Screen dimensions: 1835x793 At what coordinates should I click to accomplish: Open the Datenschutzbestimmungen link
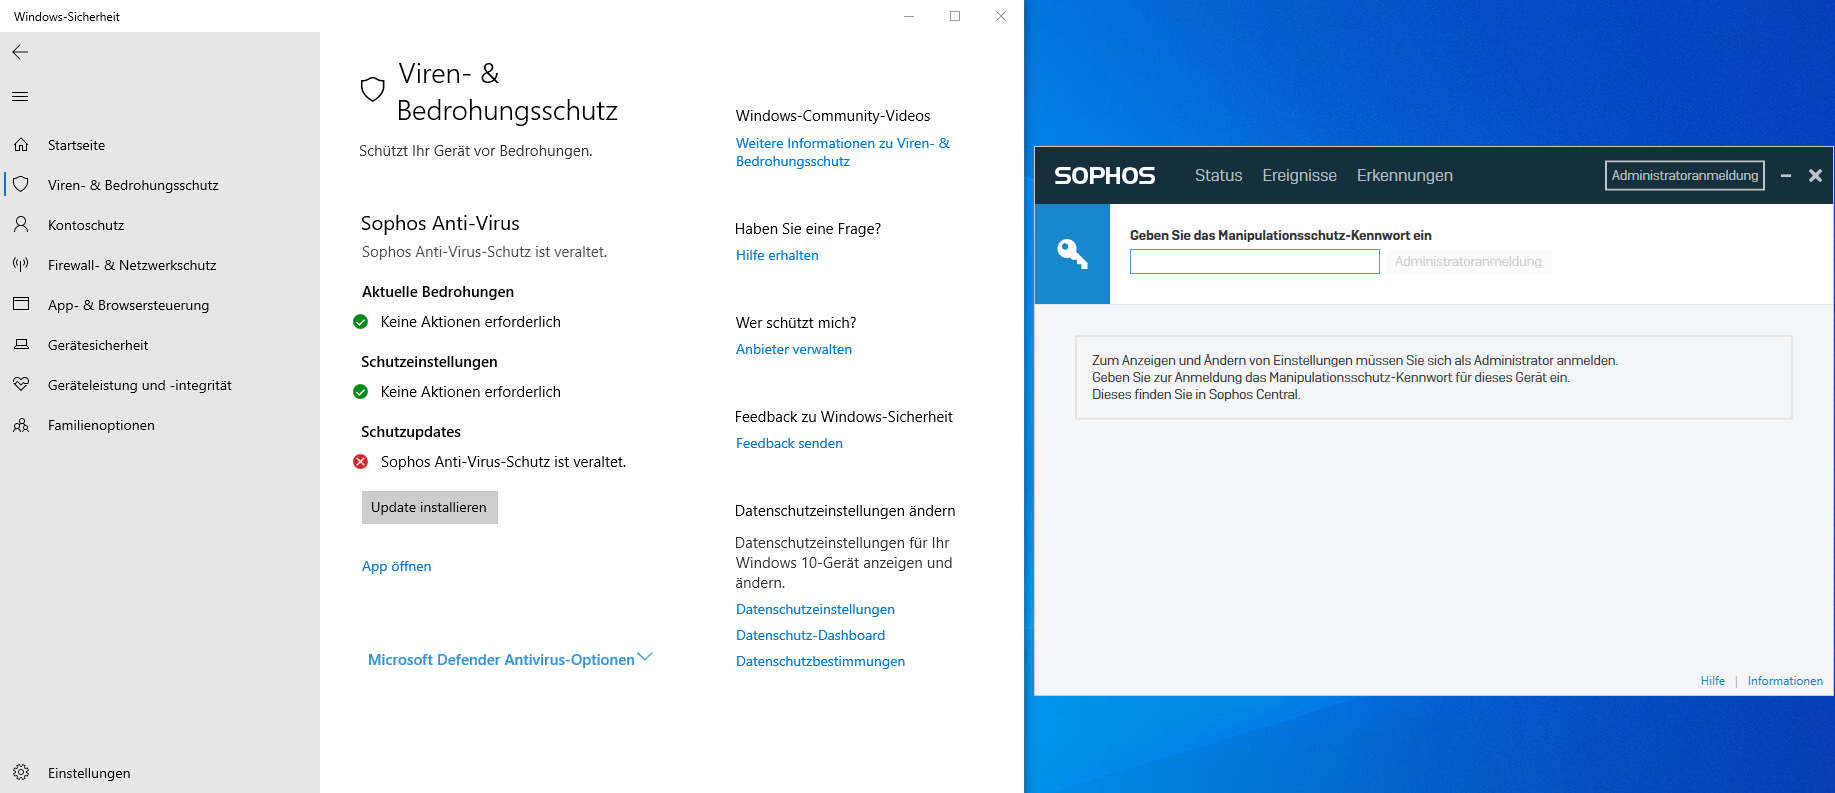[x=820, y=662]
